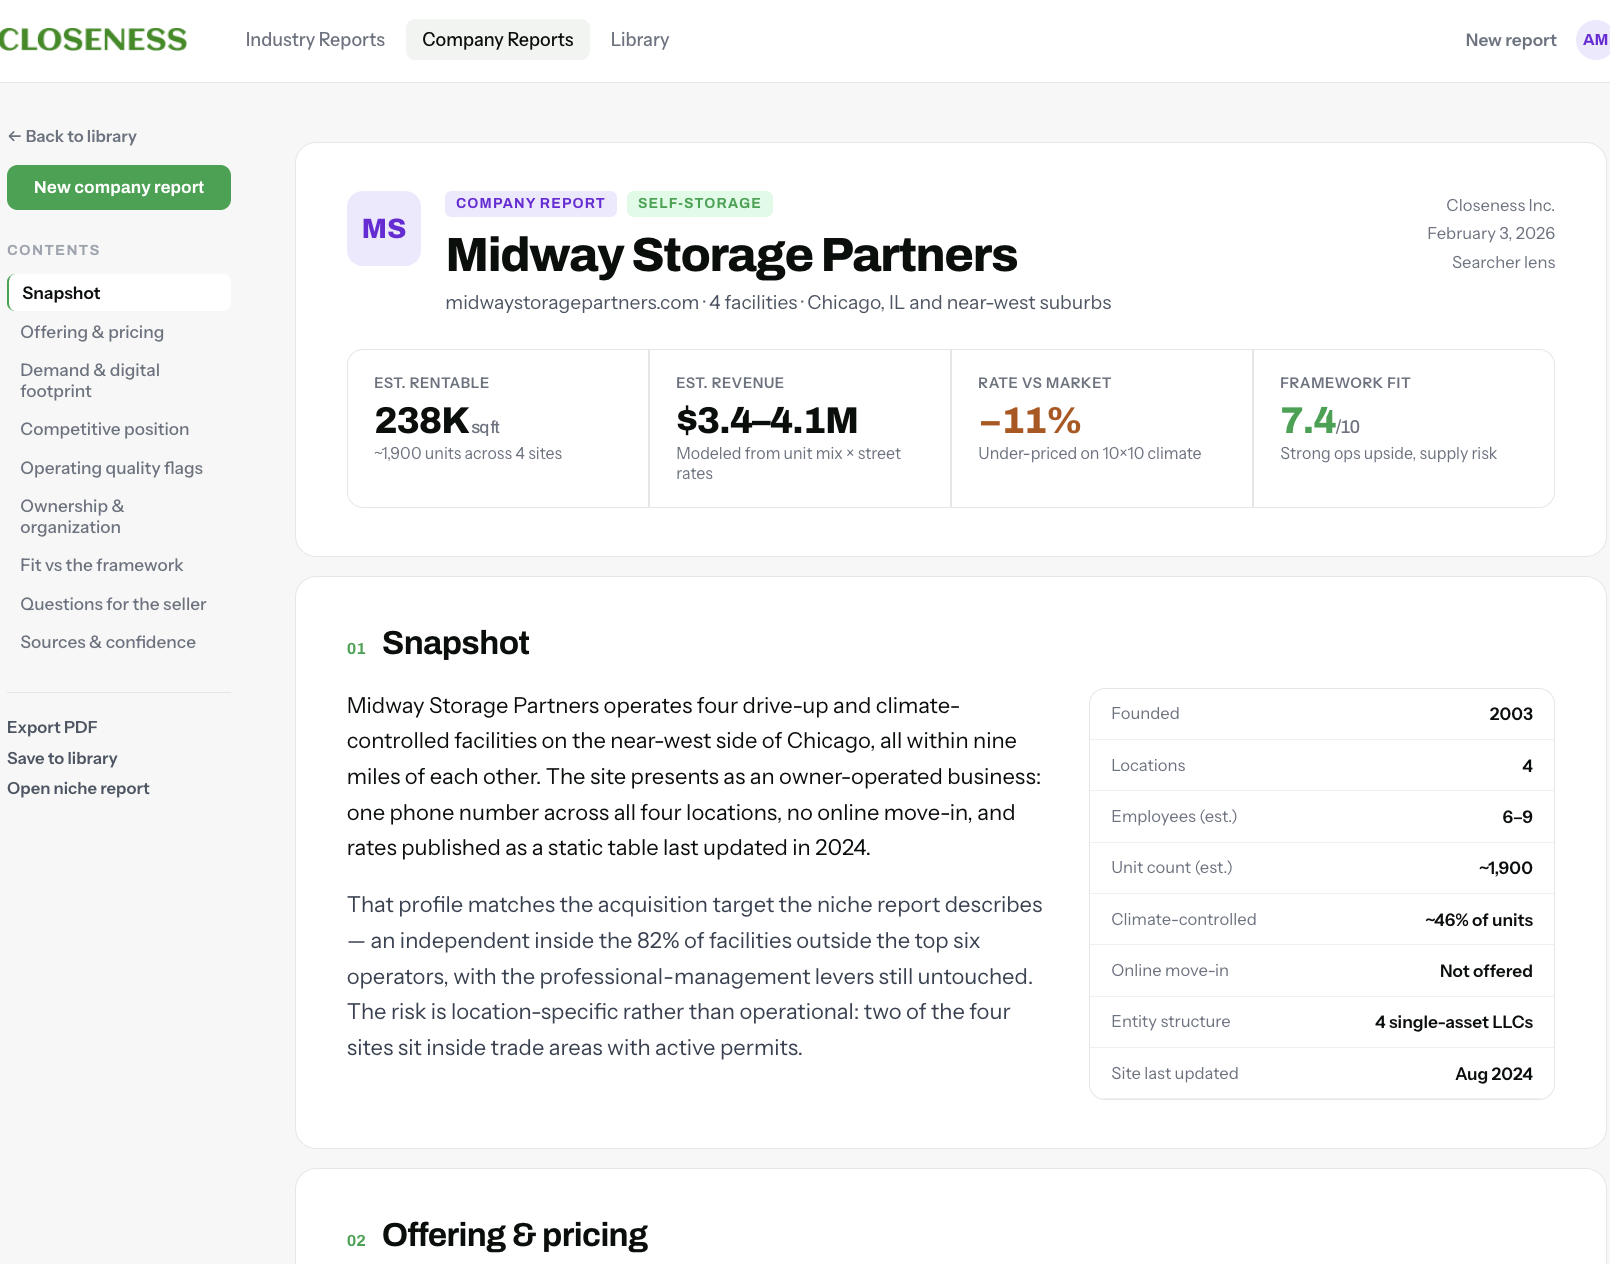This screenshot has width=1610, height=1264.
Task: Click Save to library
Action: coord(62,758)
